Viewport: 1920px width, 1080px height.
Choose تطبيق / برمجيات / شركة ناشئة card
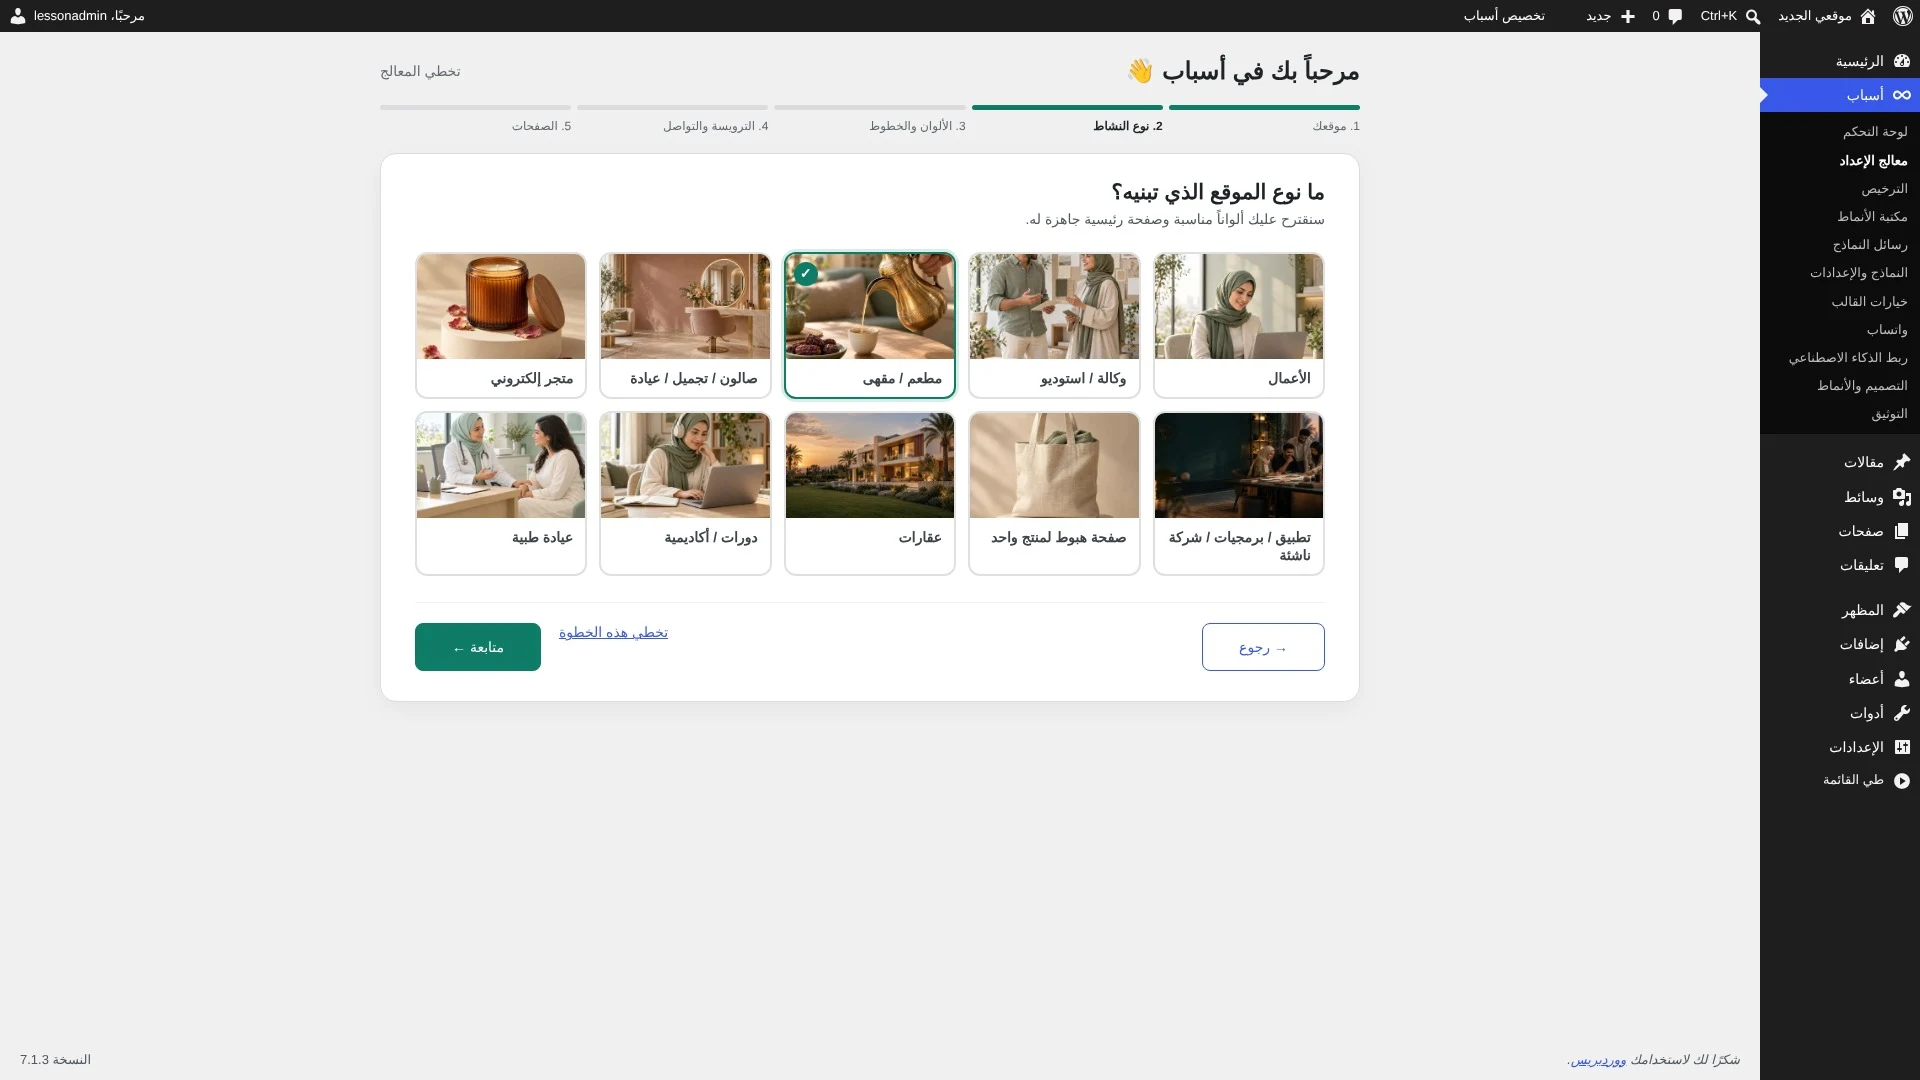coord(1239,493)
